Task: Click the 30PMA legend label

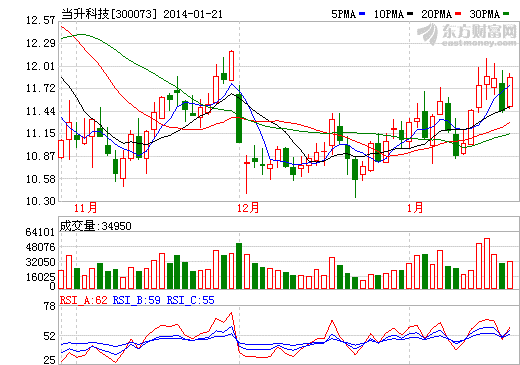Action: tap(485, 14)
